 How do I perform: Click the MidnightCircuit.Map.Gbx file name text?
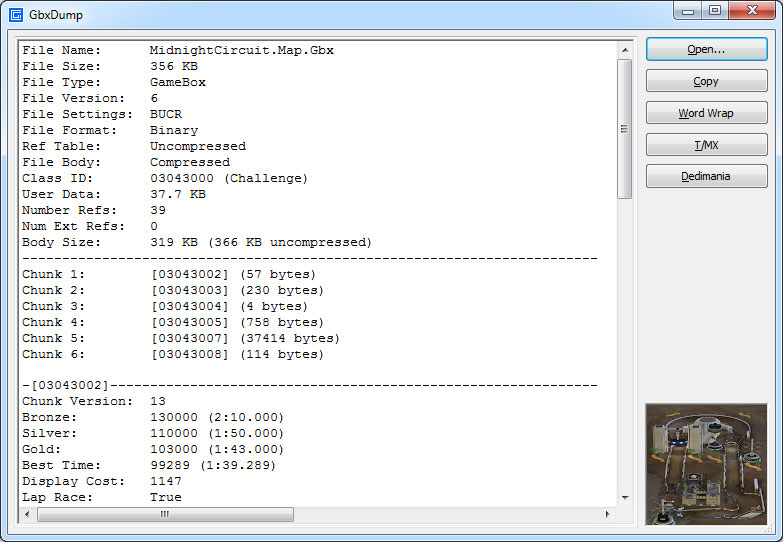[x=241, y=50]
